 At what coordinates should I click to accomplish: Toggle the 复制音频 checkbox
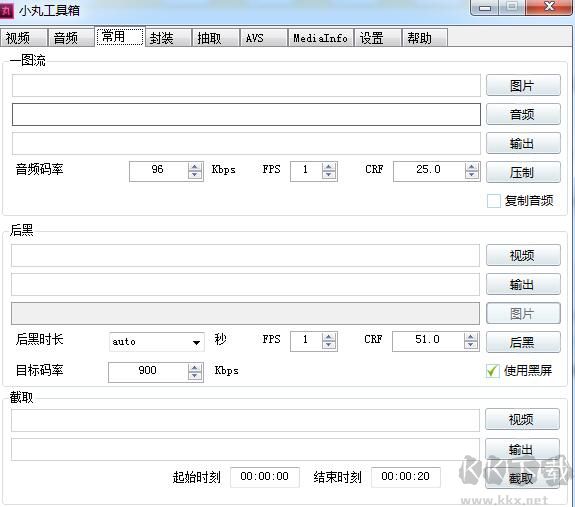click(x=494, y=201)
